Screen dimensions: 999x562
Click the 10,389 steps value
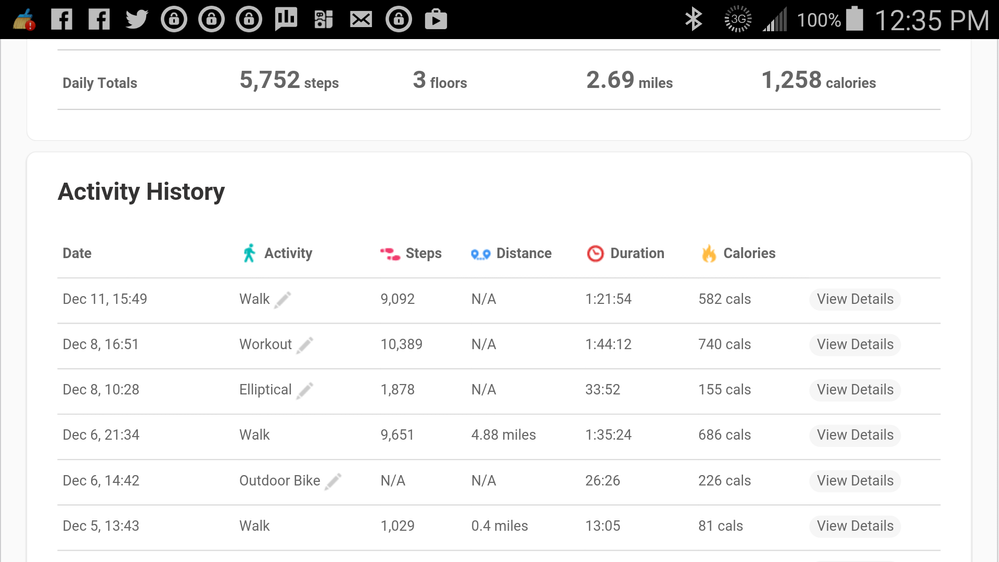401,344
